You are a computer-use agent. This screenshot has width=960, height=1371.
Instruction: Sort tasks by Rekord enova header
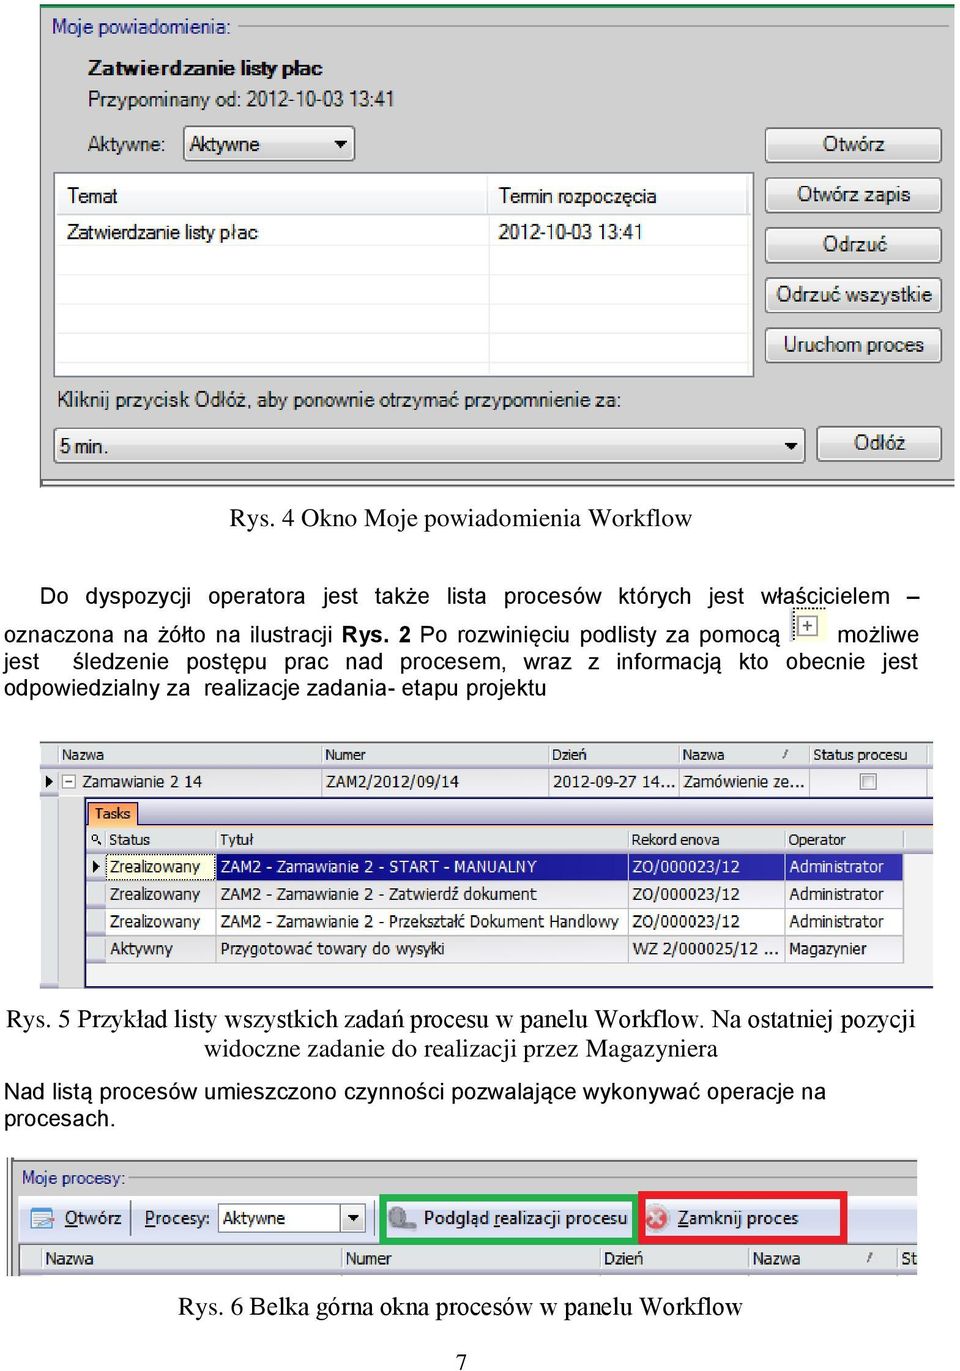point(706,840)
